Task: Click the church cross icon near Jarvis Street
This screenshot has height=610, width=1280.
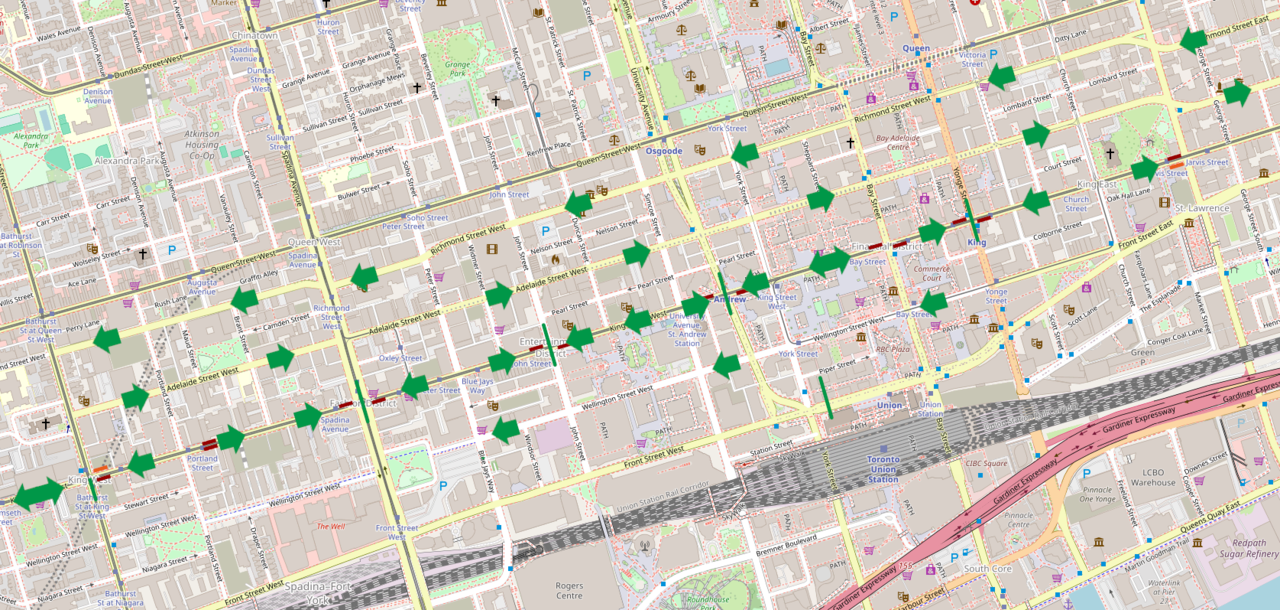Action: 1110,152
